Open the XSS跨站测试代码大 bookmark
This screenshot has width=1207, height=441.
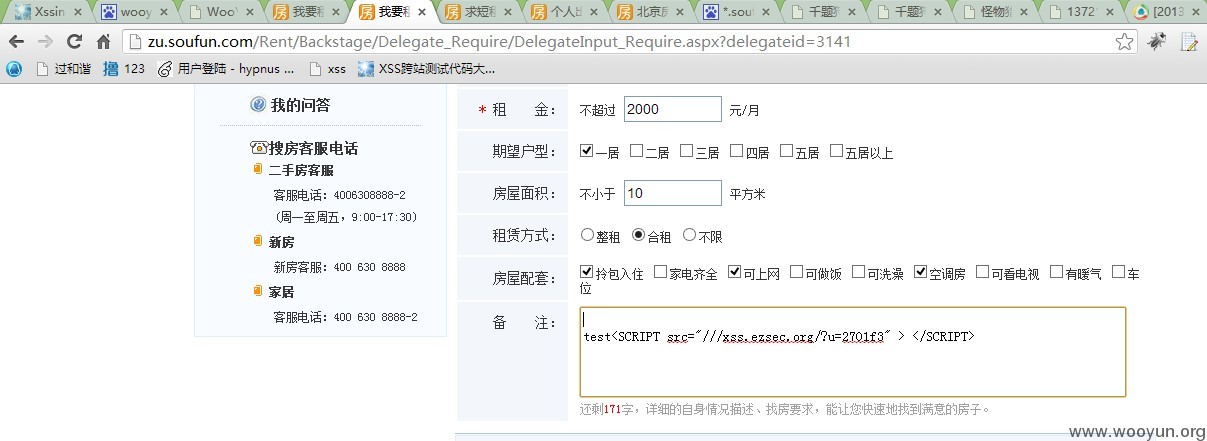coord(426,69)
